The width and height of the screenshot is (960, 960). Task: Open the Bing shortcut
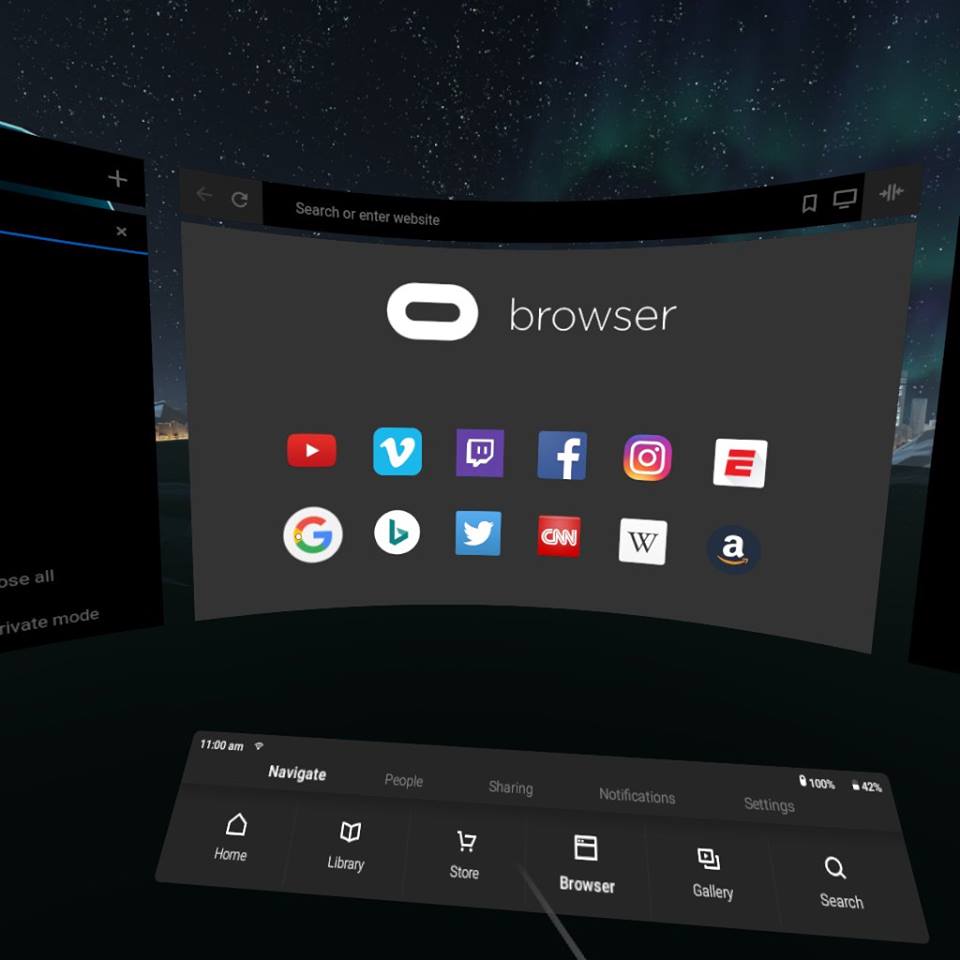coord(397,531)
